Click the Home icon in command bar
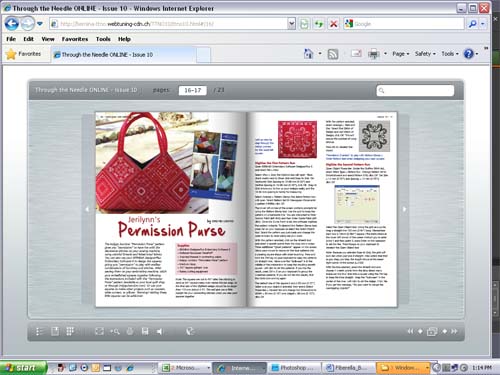The image size is (500, 375). click(308, 54)
